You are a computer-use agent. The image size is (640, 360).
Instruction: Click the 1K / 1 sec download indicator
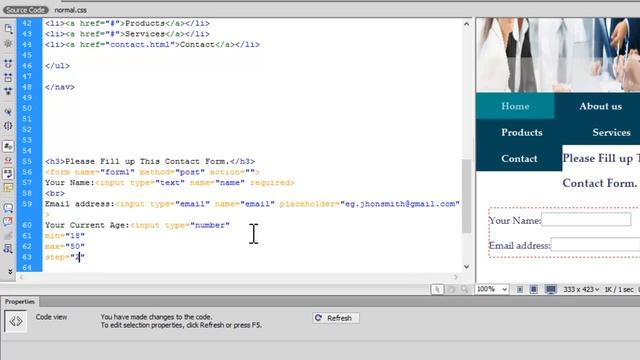[x=619, y=289]
